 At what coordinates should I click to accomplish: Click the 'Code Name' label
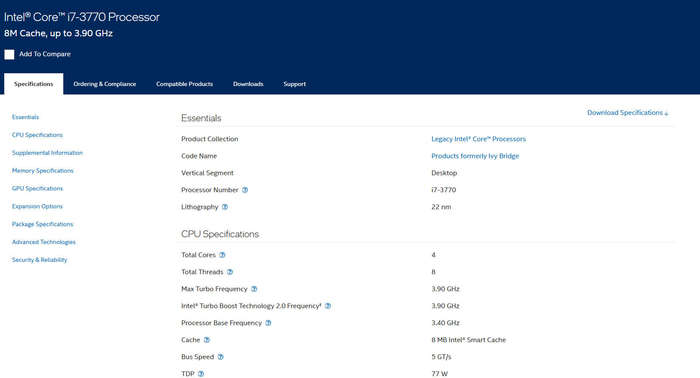pos(199,156)
